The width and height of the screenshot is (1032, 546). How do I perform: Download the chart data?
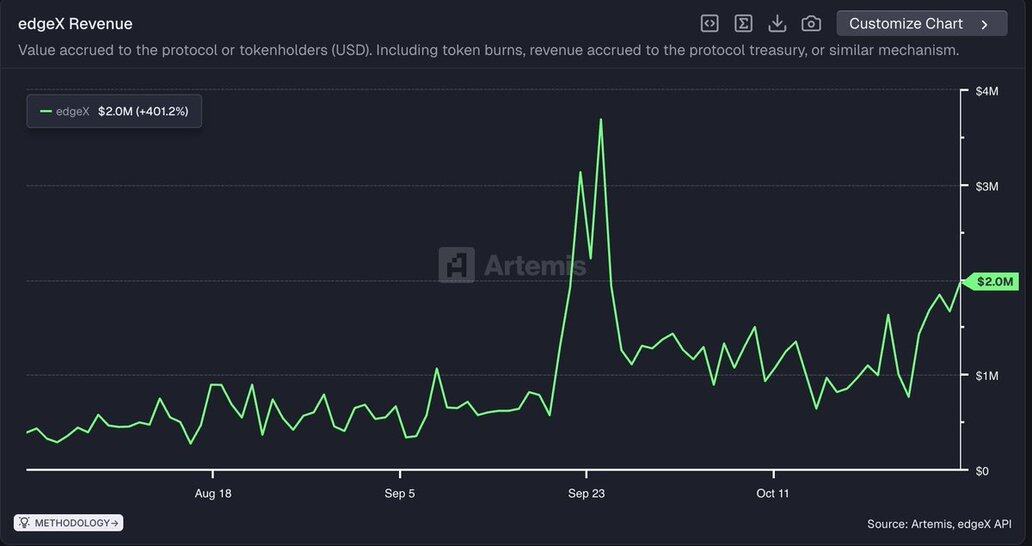777,23
